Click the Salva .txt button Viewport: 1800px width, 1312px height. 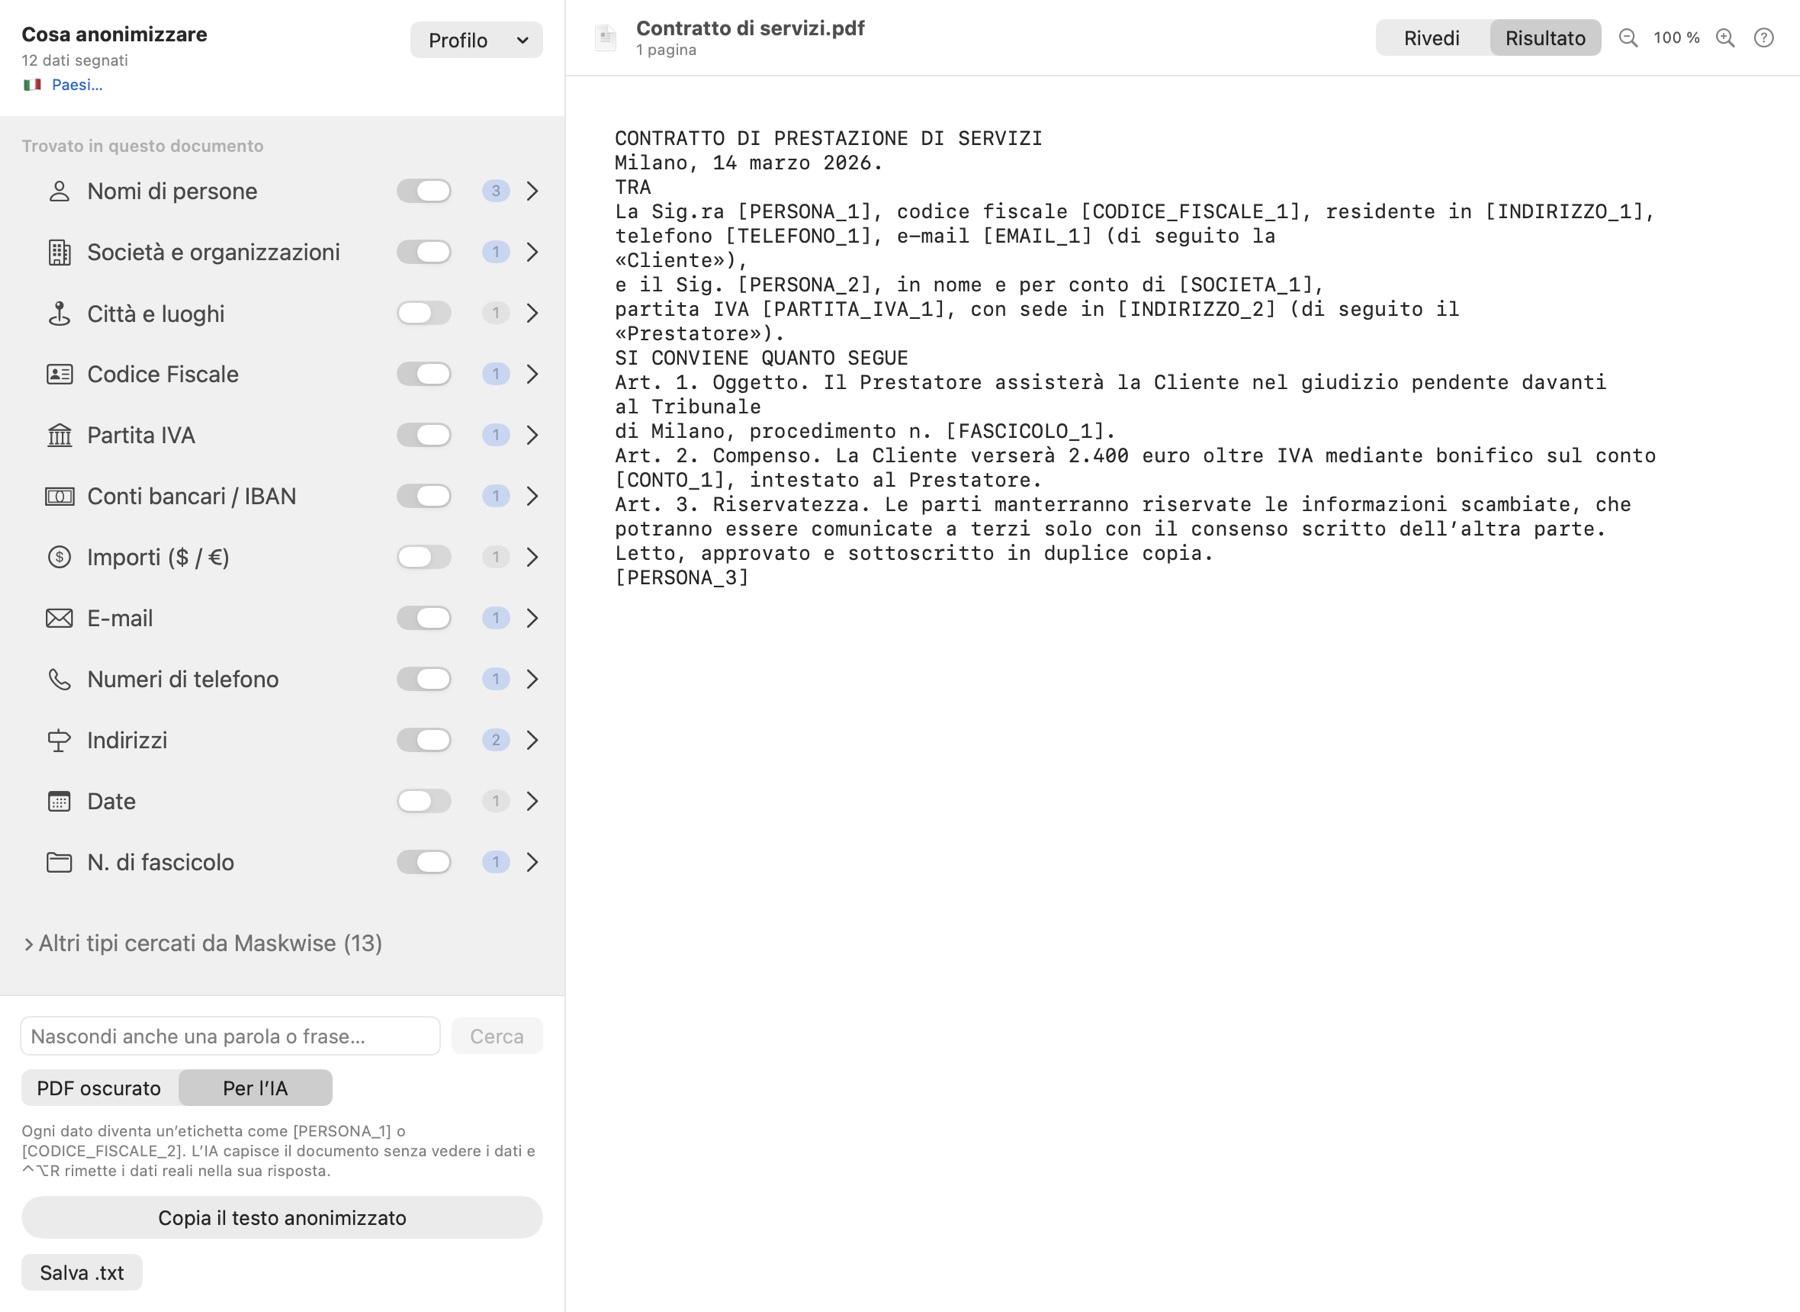[82, 1273]
